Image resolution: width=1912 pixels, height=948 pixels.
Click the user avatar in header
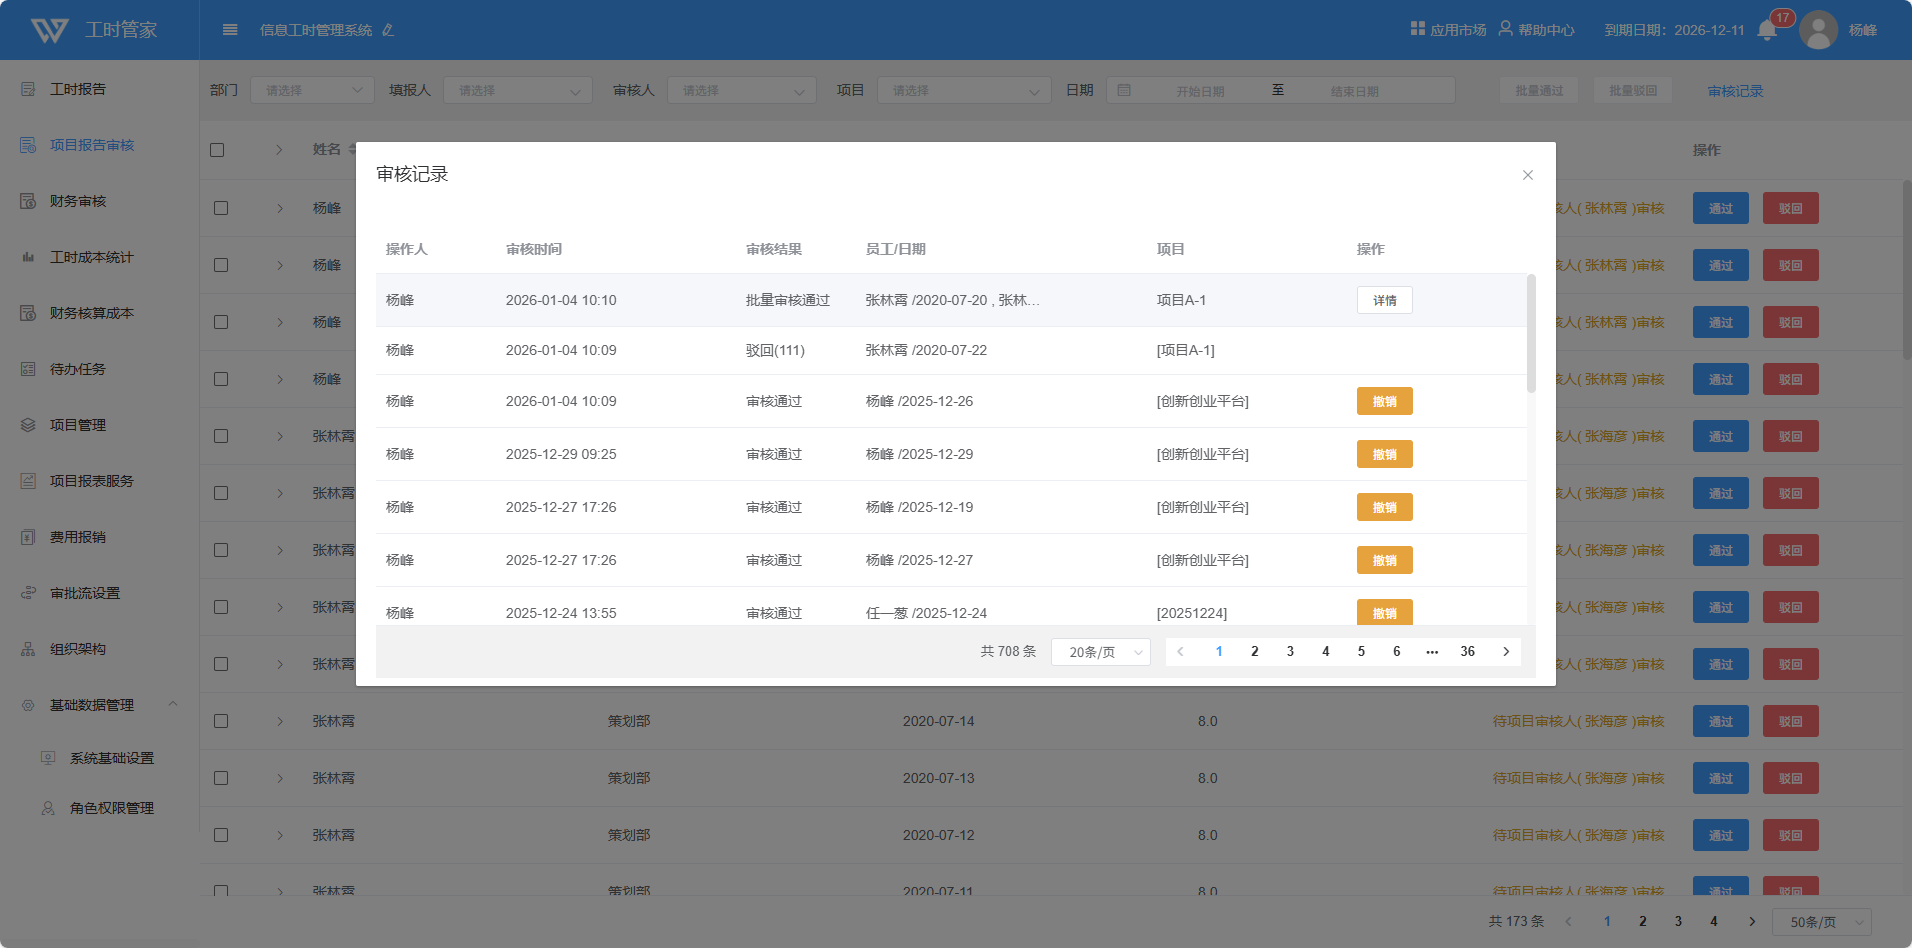click(x=1818, y=30)
